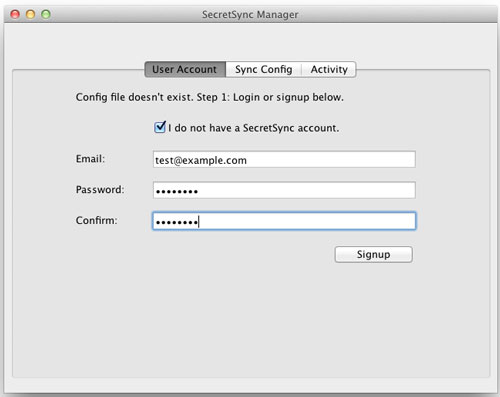Click the "I do not have a SecretSync account" label
500x397 pixels.
[x=253, y=128]
